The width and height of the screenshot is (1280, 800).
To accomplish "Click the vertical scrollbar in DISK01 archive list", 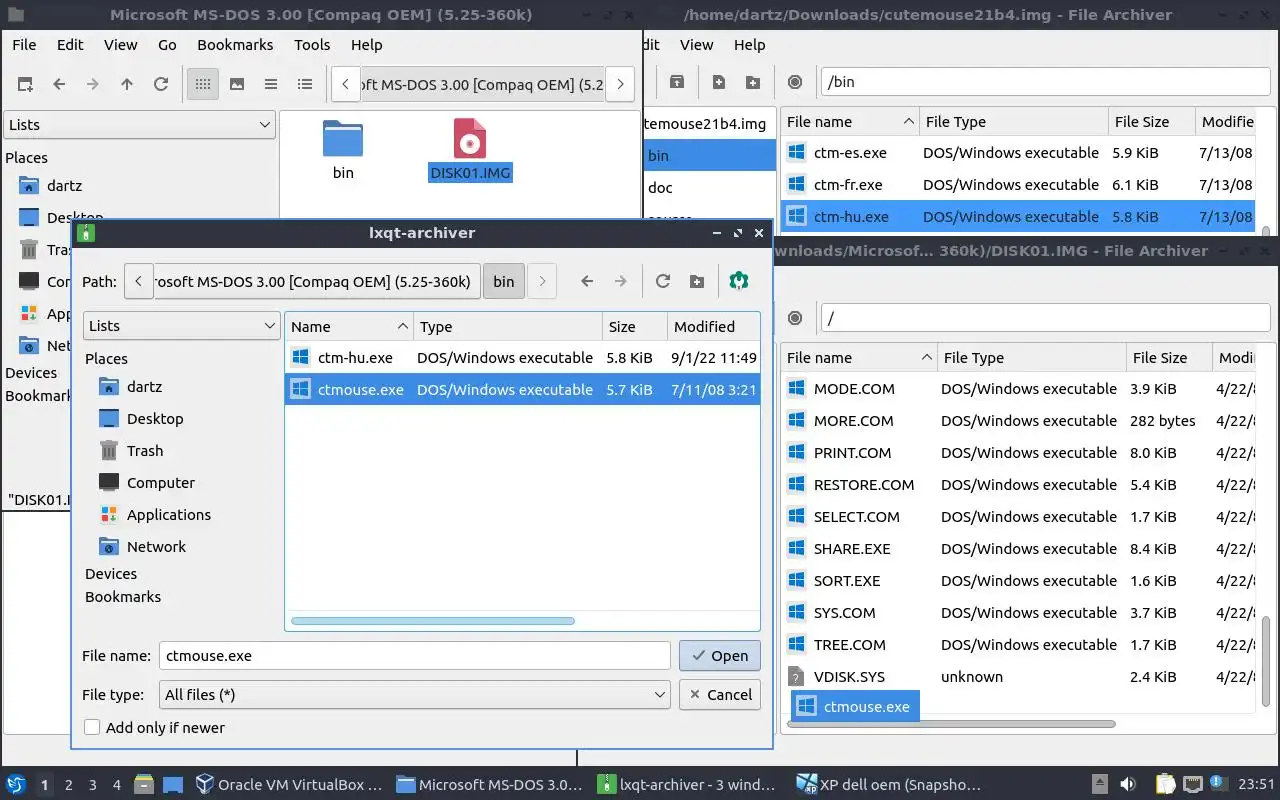I will pyautogui.click(x=1267, y=663).
